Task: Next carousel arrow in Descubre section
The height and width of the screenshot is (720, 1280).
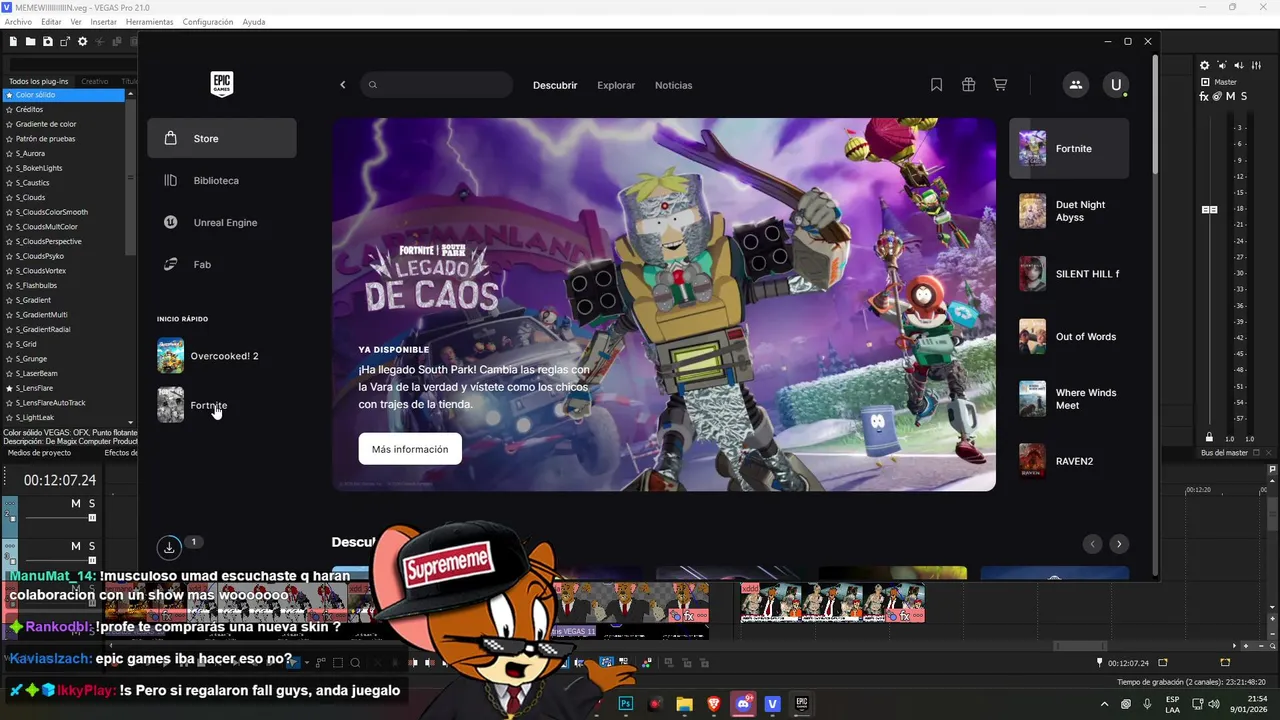Action: 1119,544
